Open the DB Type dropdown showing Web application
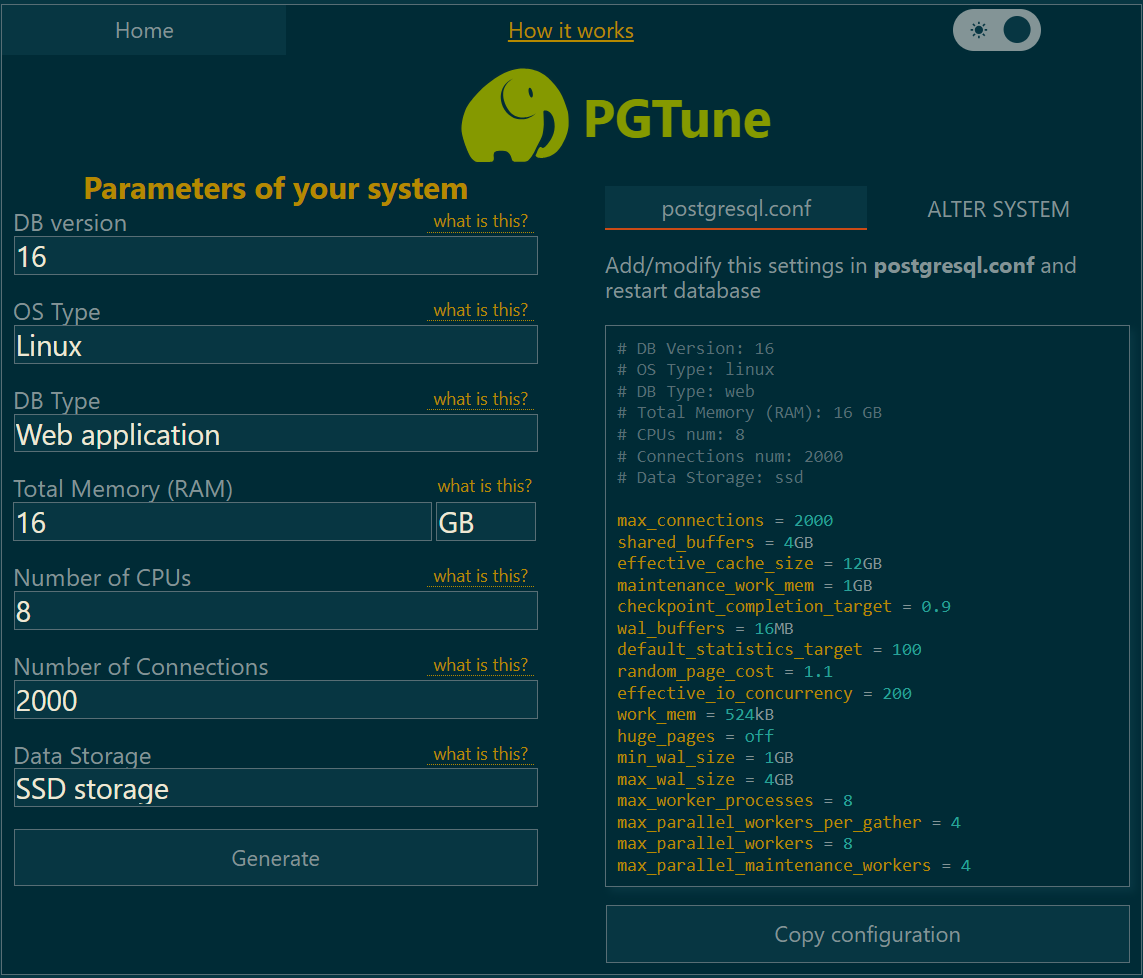The width and height of the screenshot is (1143, 978). (275, 434)
